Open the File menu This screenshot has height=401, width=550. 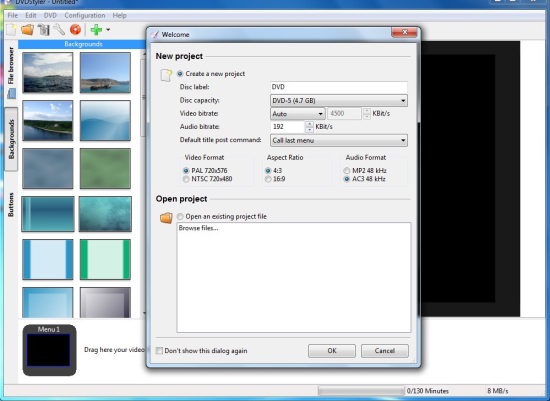pos(13,15)
